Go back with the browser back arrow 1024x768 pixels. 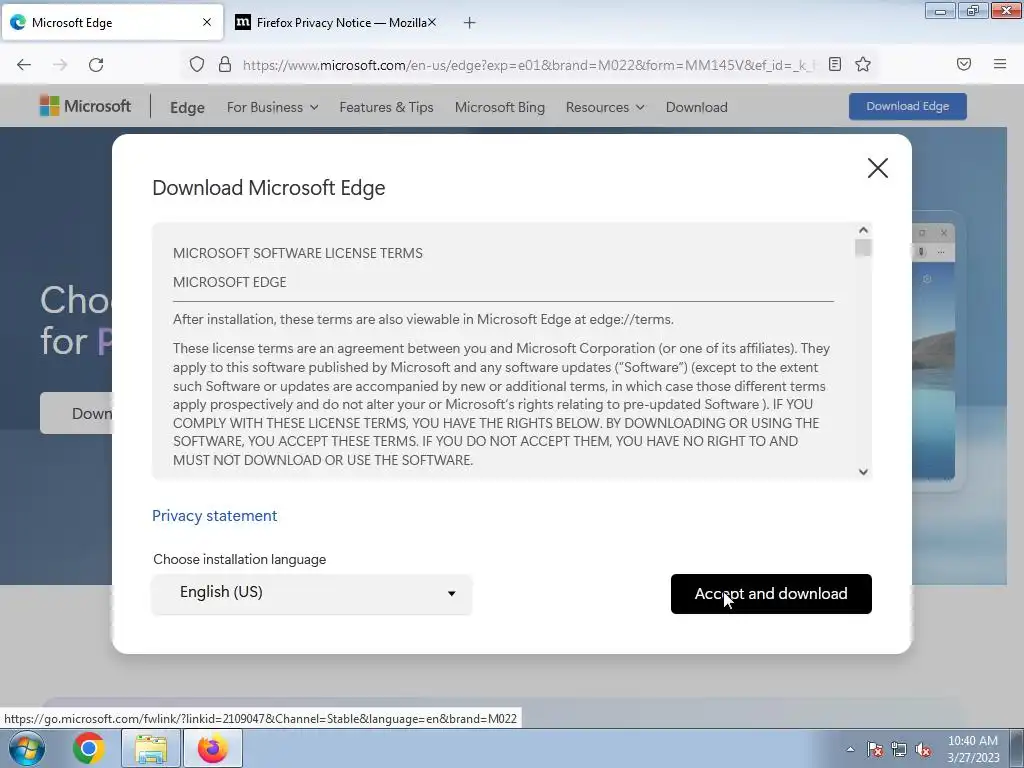pyautogui.click(x=24, y=65)
